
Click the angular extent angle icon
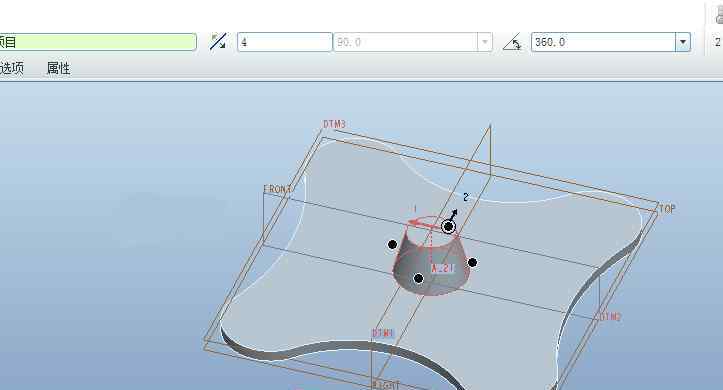click(x=512, y=42)
